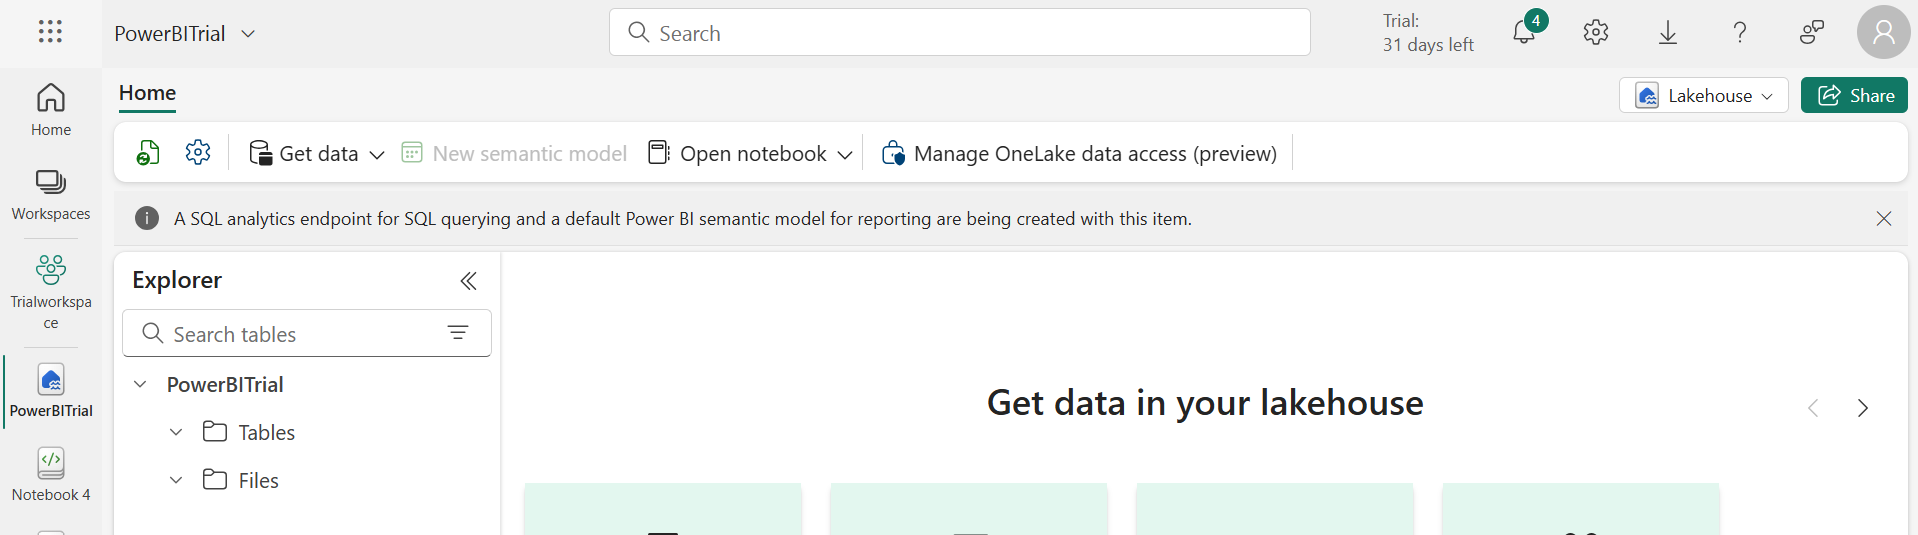Screen dimensions: 1918x535
Task: Select the Home ribbon tab
Action: (147, 93)
